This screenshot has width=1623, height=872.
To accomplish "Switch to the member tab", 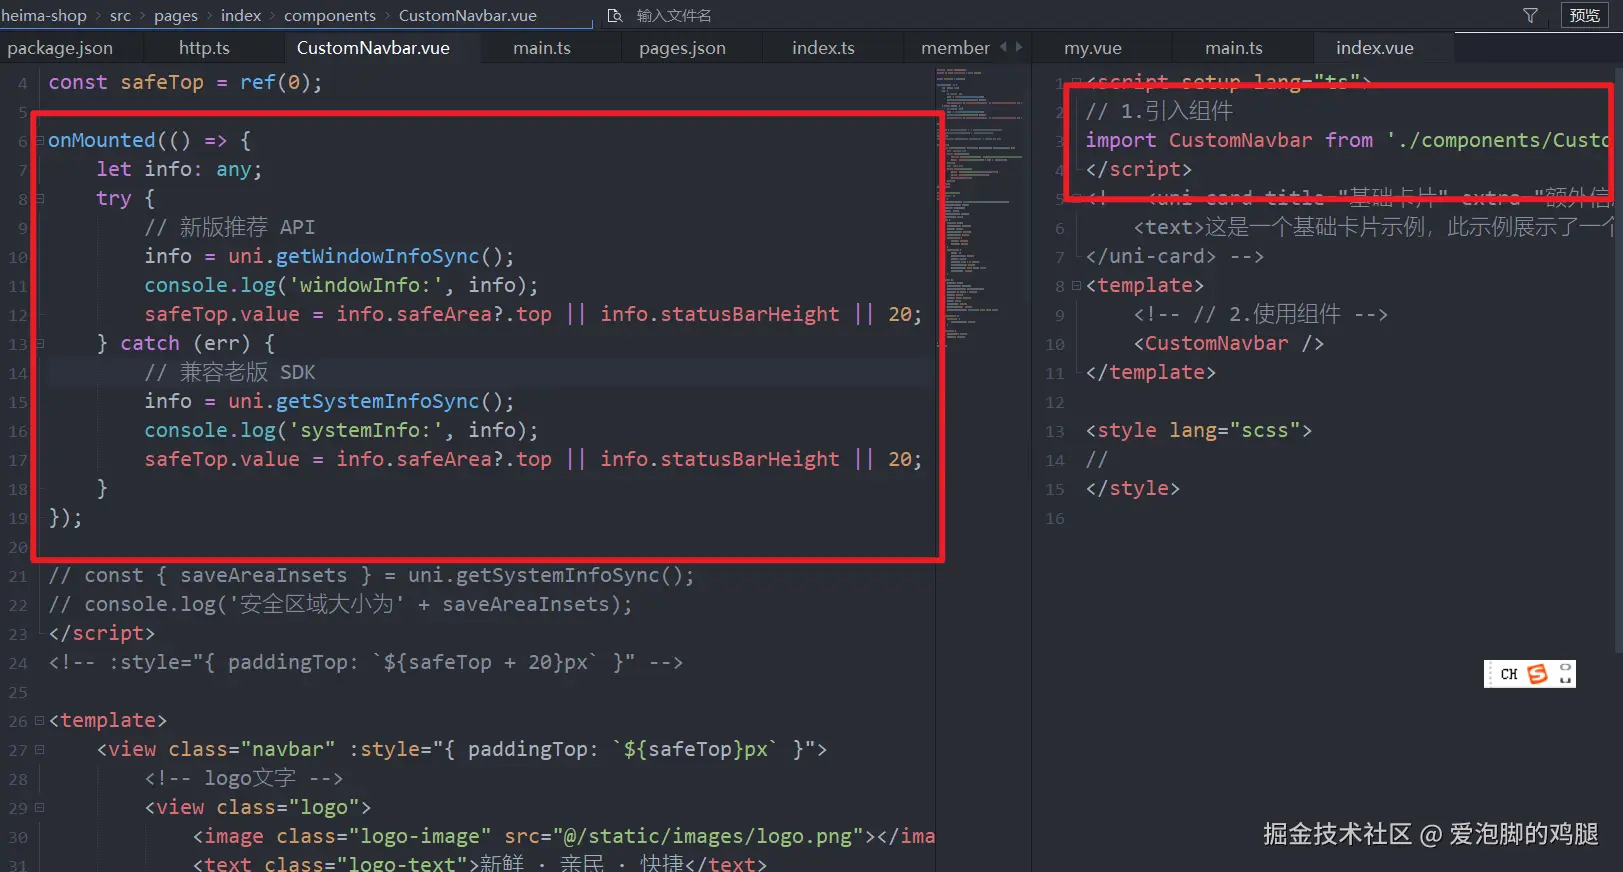I will 955,48.
